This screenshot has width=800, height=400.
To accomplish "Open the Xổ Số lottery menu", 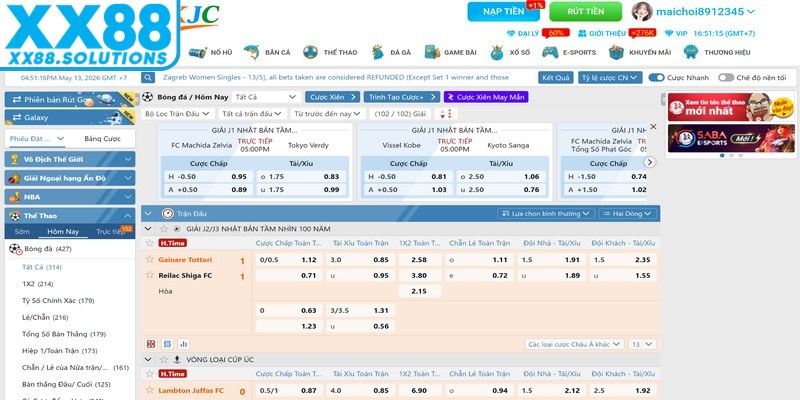I will [x=510, y=52].
